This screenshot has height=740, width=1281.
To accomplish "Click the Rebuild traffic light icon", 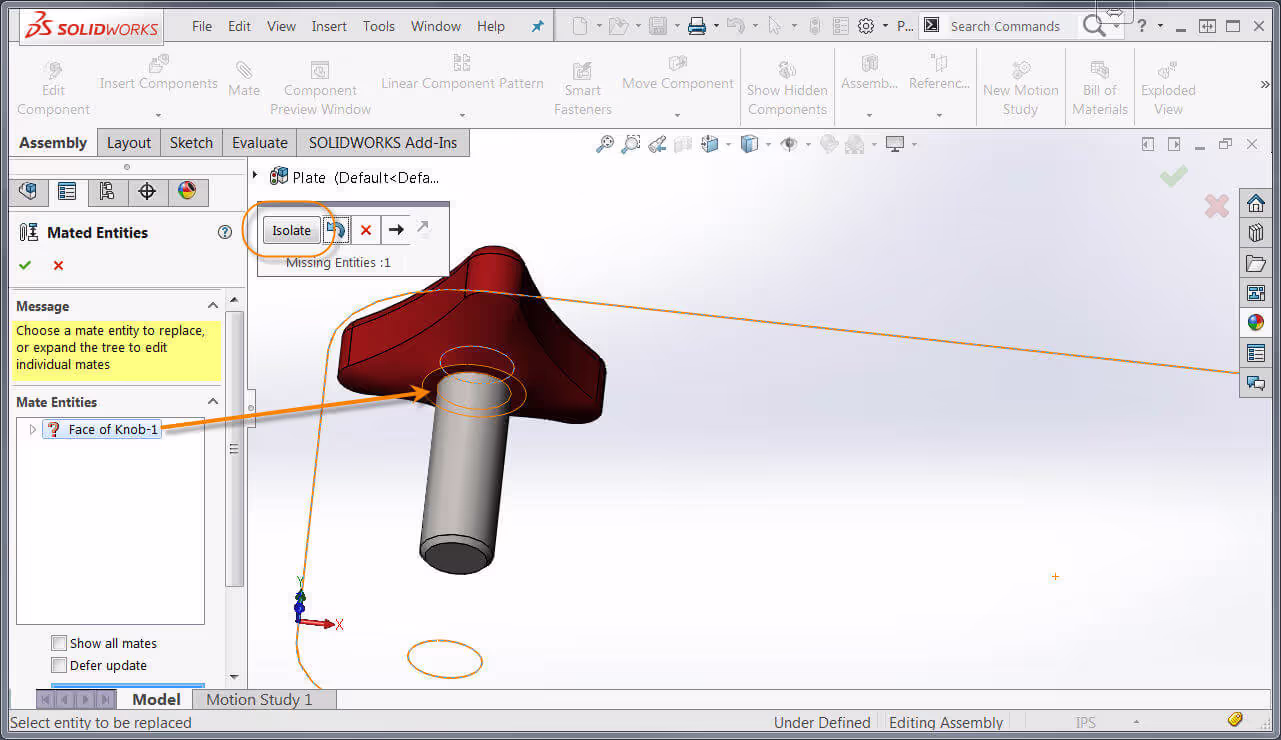I will 815,26.
